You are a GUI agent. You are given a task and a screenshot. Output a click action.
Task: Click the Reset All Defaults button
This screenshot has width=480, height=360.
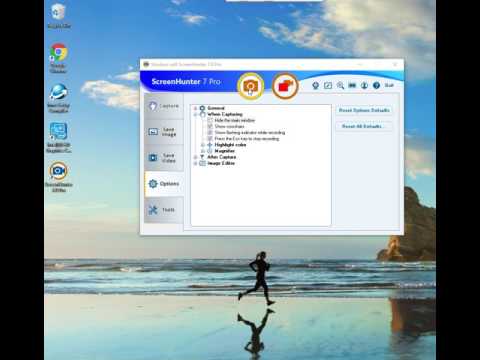pos(364,126)
